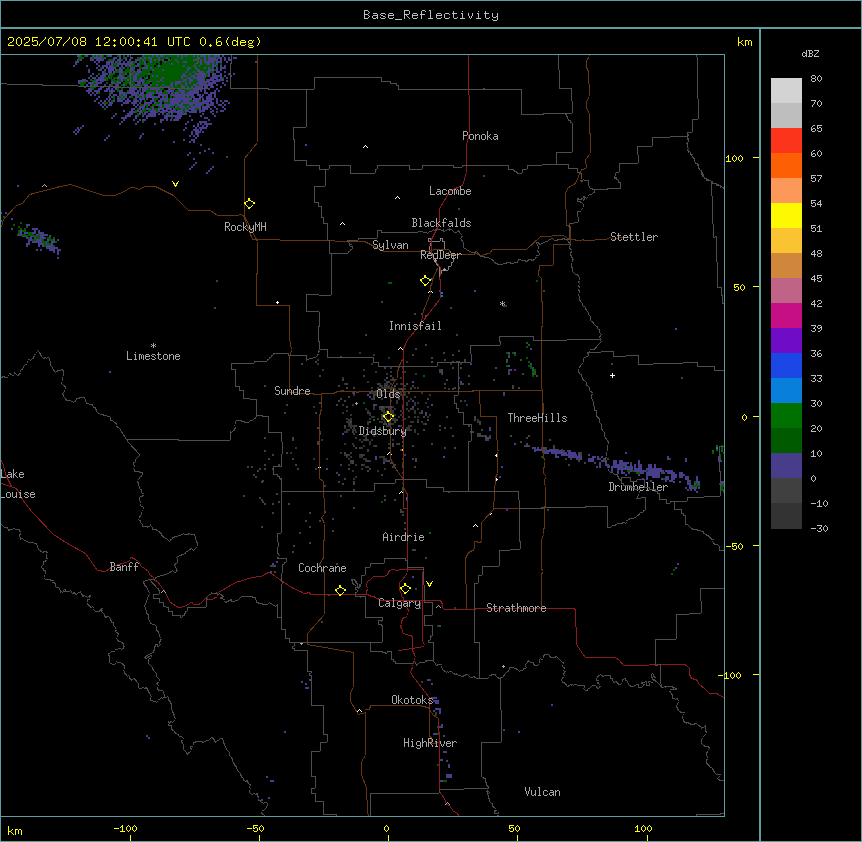Click the Vulcan label

[x=542, y=792]
